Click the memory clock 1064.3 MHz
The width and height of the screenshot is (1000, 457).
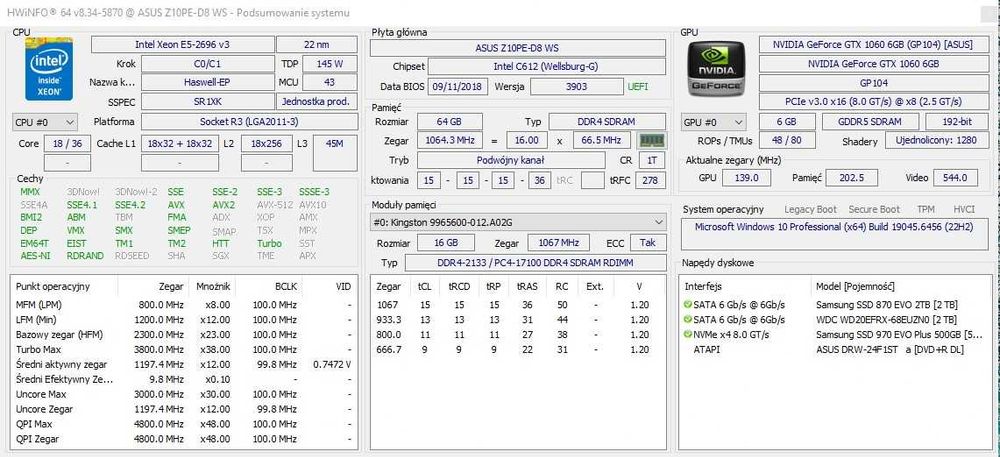[x=450, y=140]
